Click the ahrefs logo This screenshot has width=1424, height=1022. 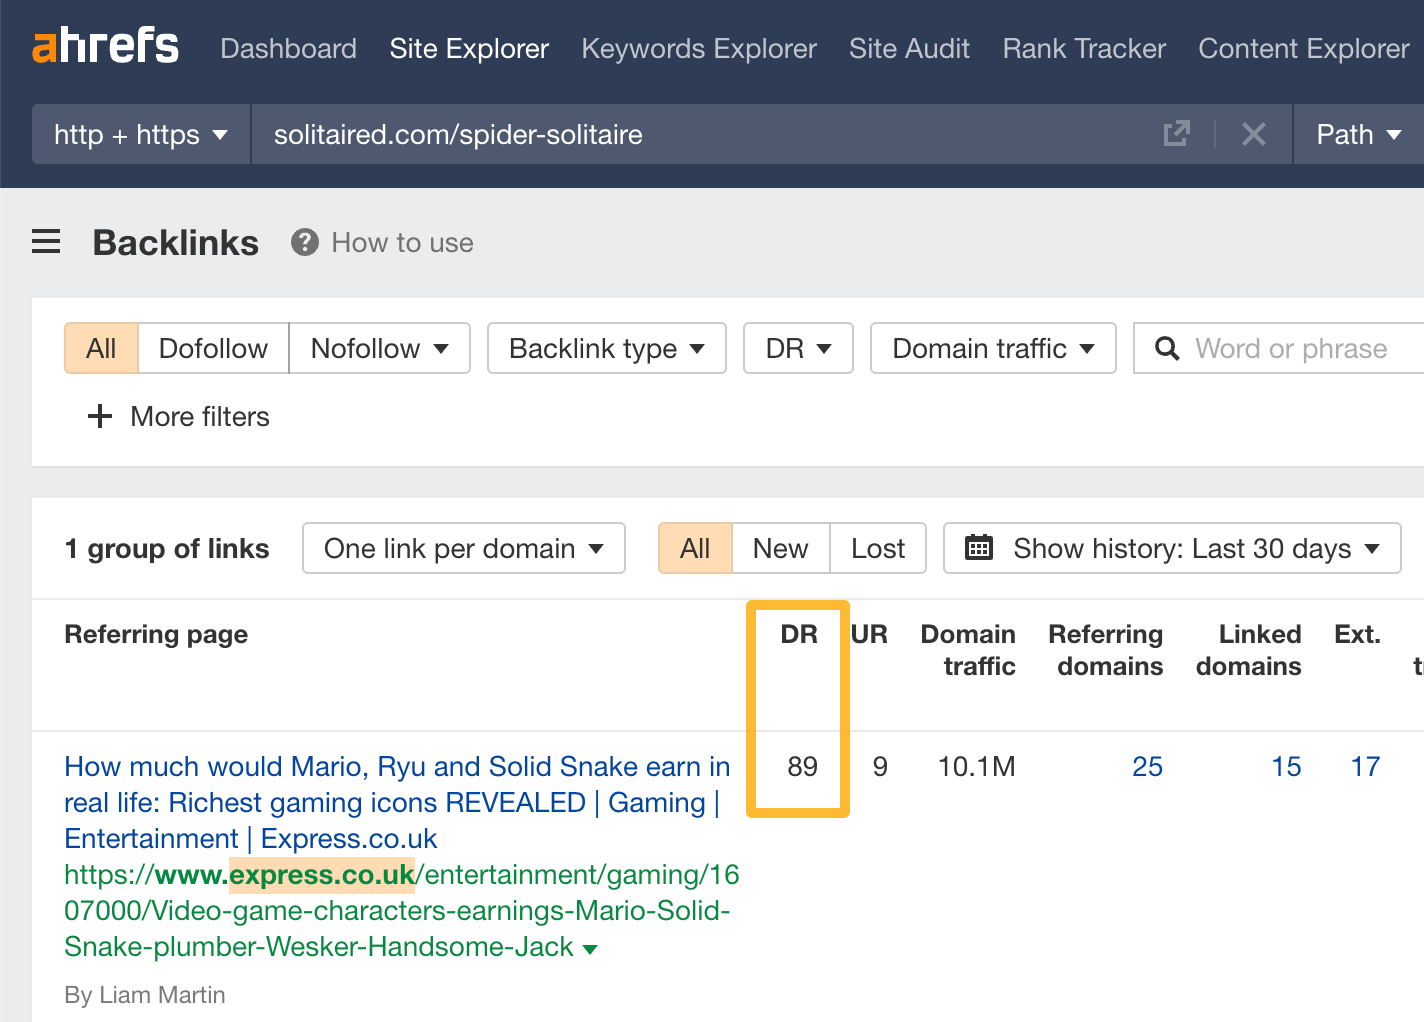(x=105, y=47)
